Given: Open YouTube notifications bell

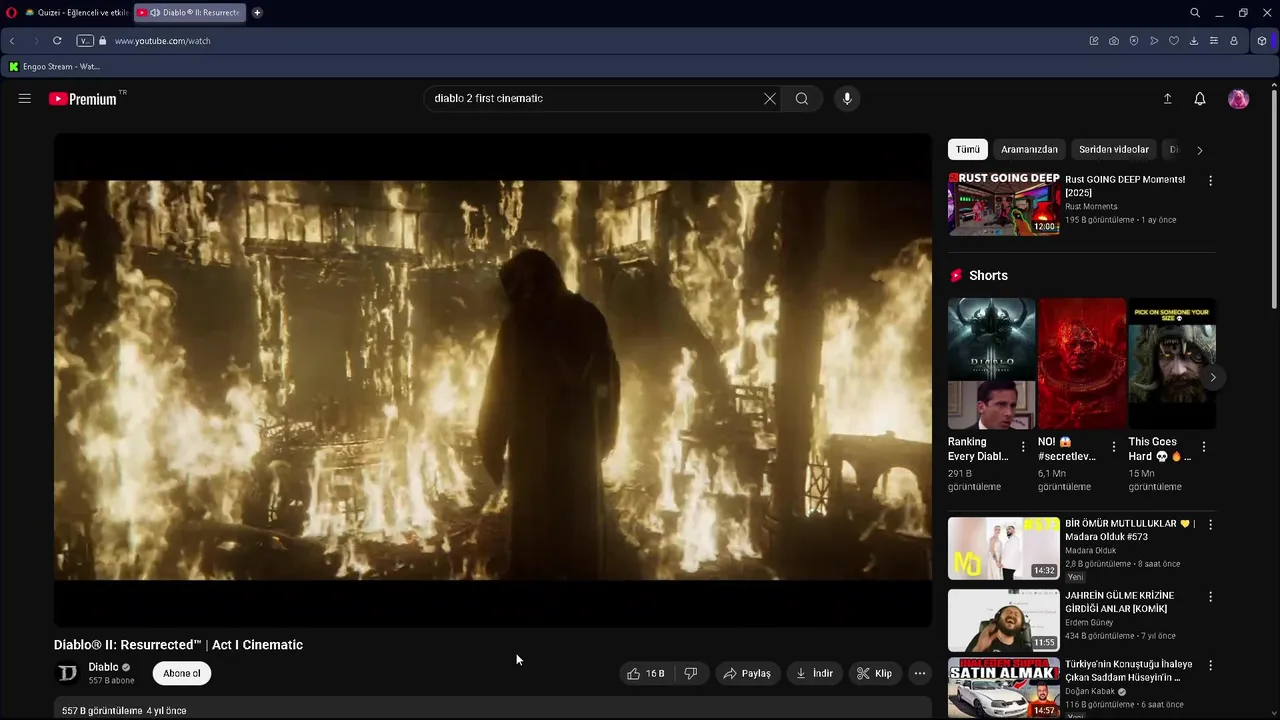Looking at the screenshot, I should coord(1200,99).
